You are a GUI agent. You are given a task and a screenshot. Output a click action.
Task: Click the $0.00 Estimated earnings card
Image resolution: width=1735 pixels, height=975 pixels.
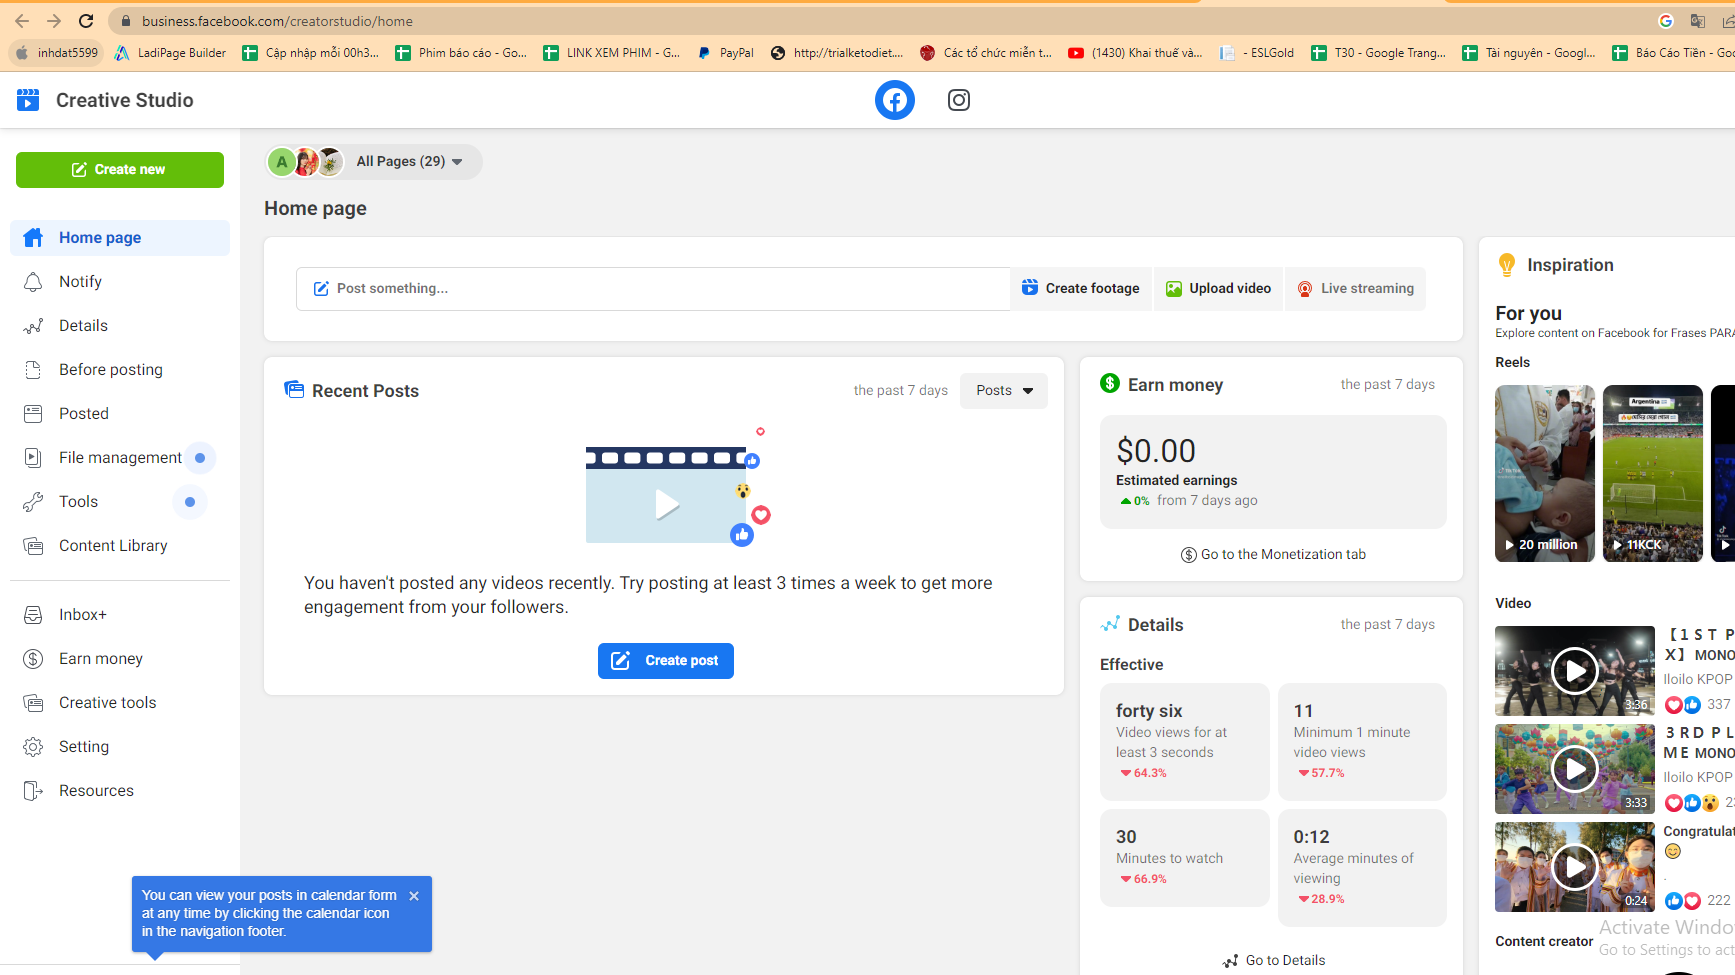(x=1273, y=472)
